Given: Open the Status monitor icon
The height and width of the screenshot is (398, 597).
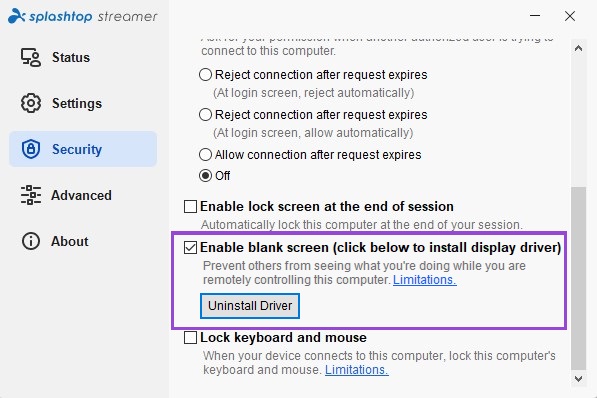Looking at the screenshot, I should (x=31, y=58).
